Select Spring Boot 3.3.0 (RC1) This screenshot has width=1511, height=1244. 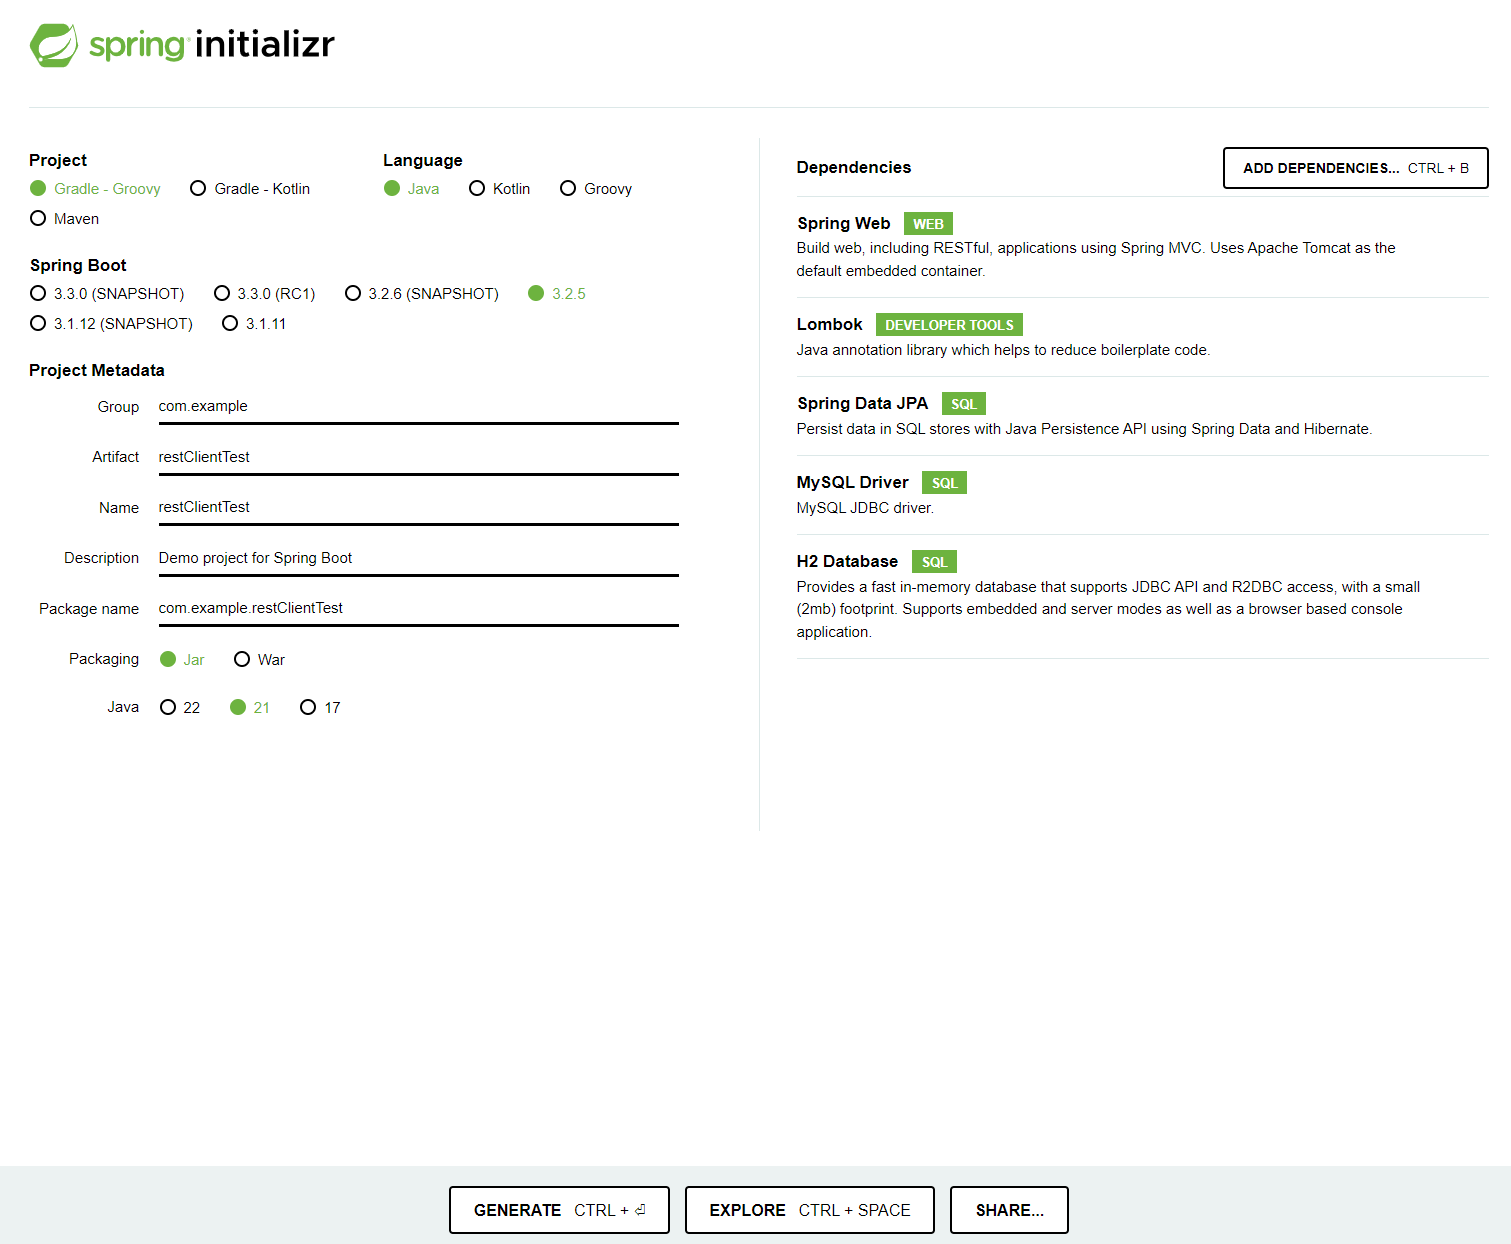264,293
